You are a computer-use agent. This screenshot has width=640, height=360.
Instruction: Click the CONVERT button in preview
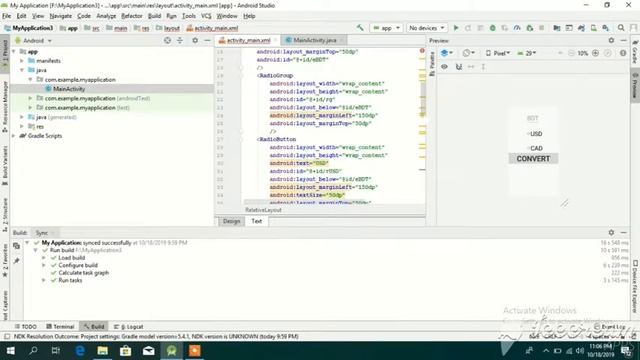(533, 159)
